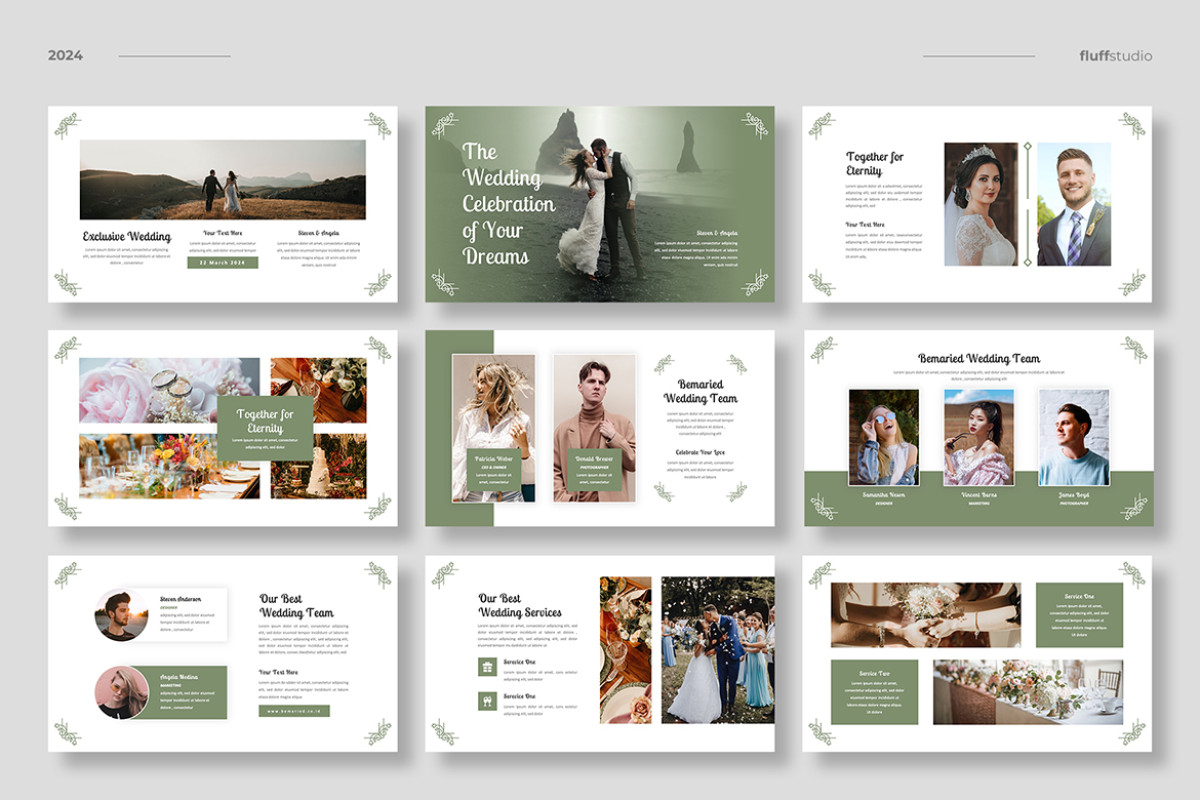Screen dimensions: 1200x800
Task: Open the www.bemaried.co.id link button
Action: [294, 711]
